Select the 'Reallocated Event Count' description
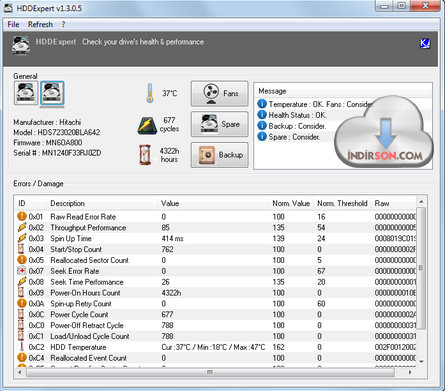This screenshot has width=445, height=391. (88, 358)
